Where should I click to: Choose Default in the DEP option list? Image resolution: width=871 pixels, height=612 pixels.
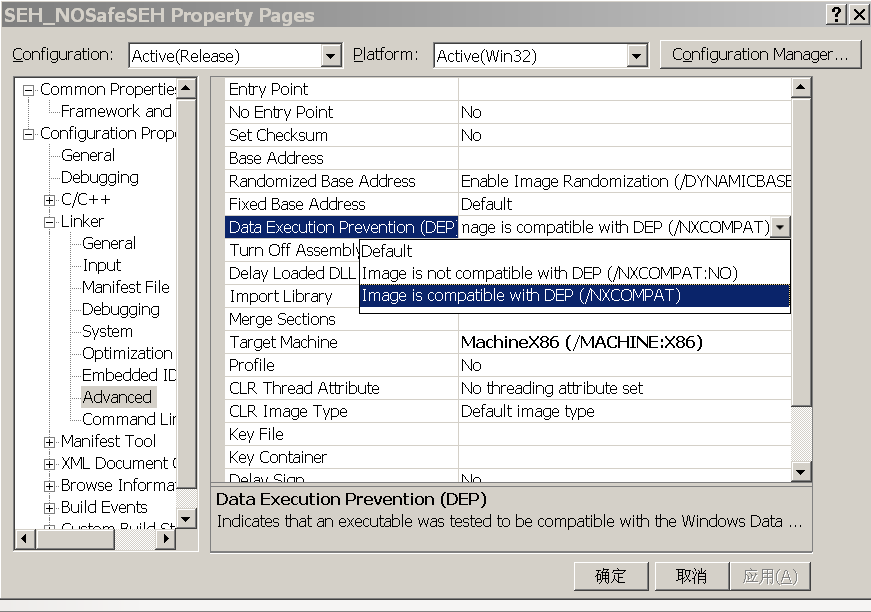[387, 251]
